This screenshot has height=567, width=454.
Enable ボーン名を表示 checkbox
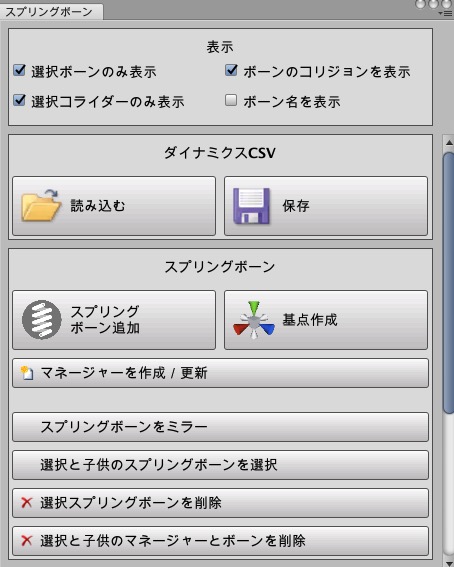231,100
